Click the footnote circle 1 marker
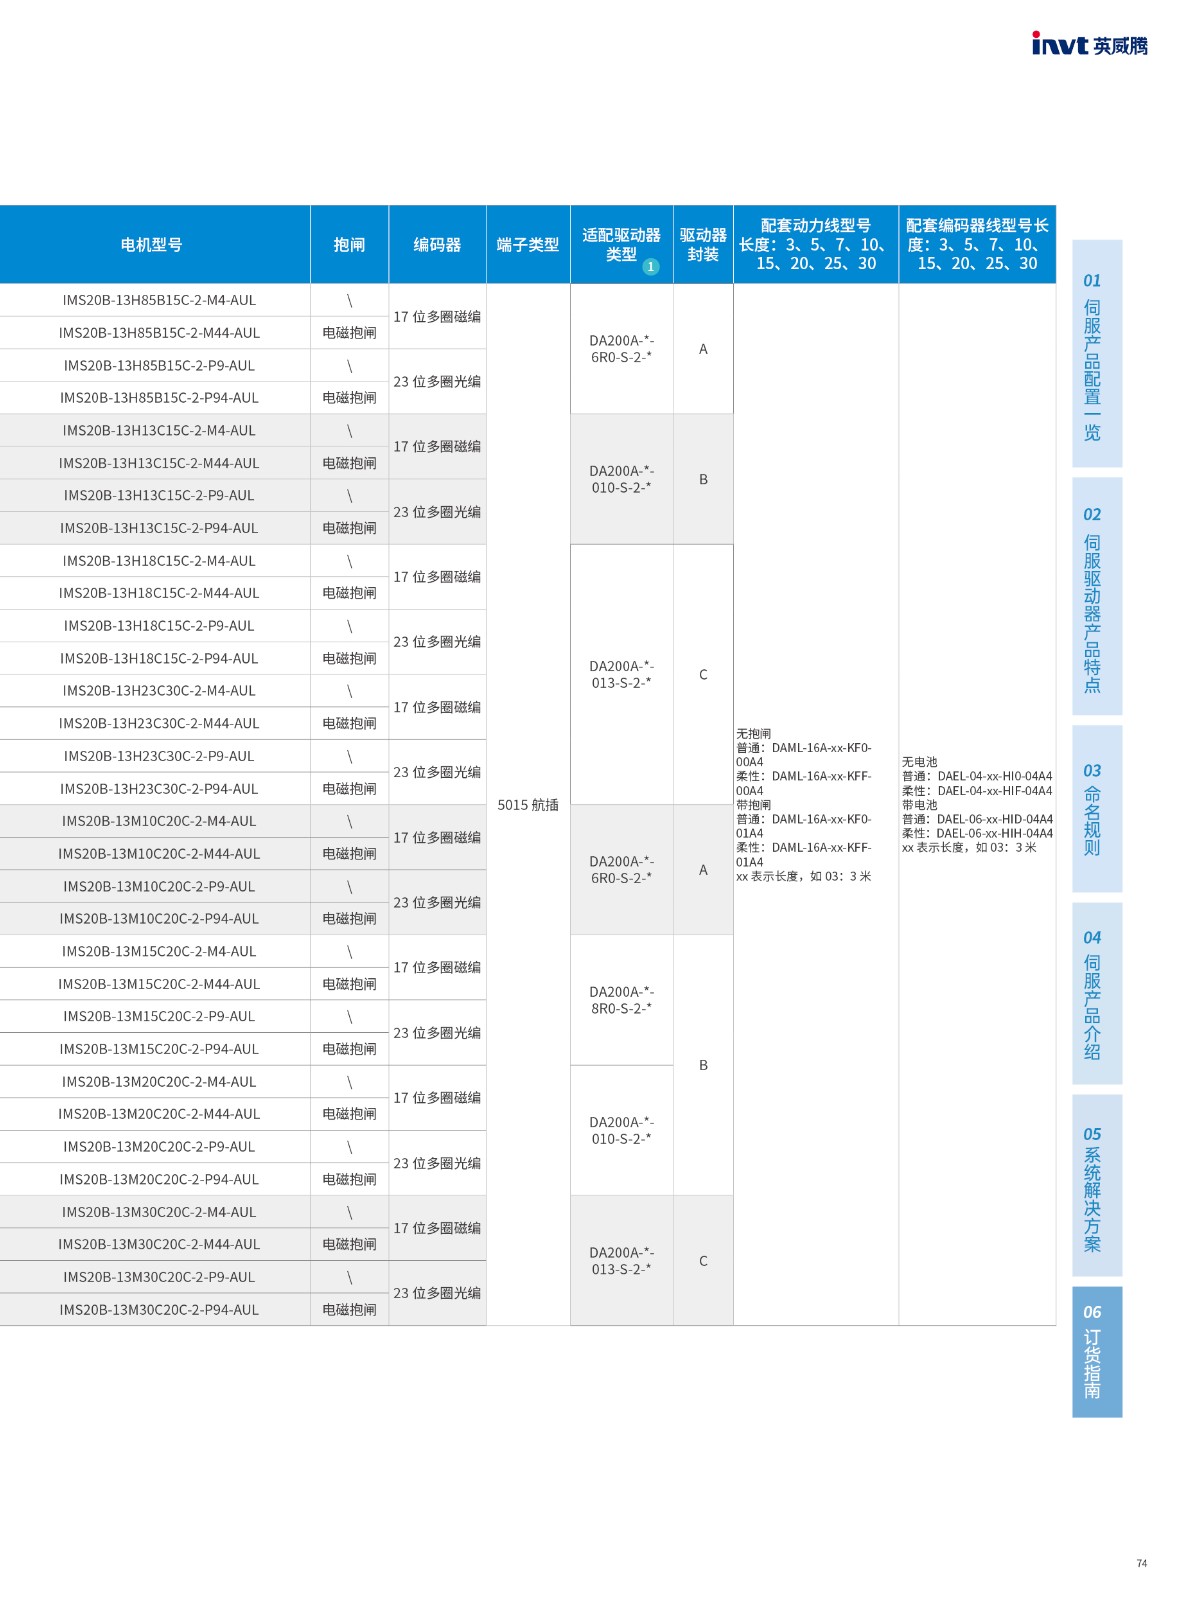Viewport: 1178px width, 1600px height. coord(651,267)
